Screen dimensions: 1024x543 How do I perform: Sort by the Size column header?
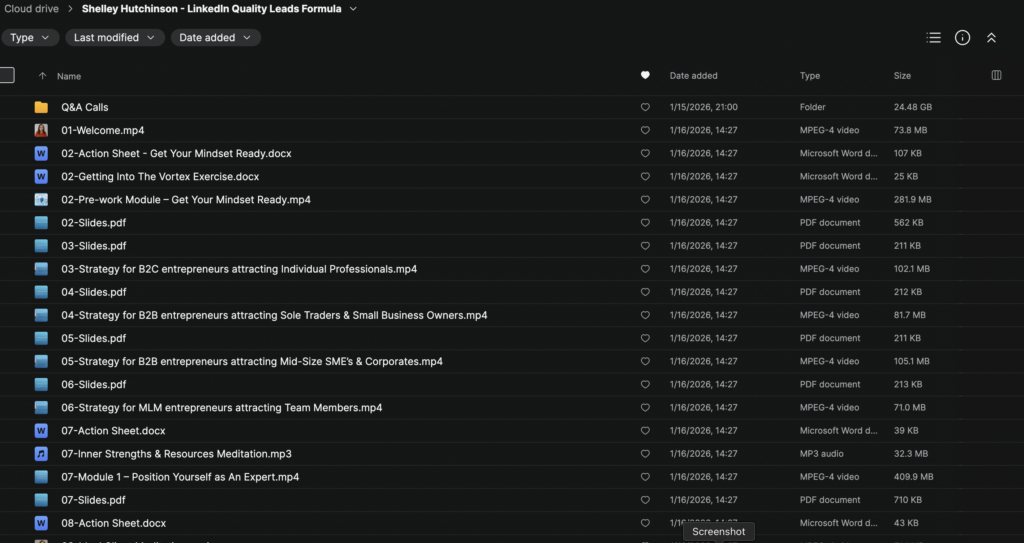[902, 76]
